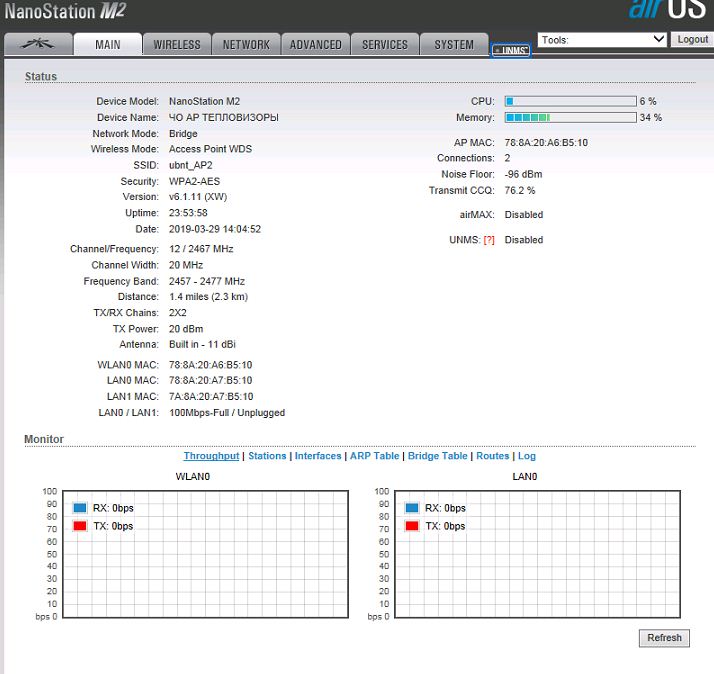Switch to the WIRELESS tab
Viewport: 714px width, 674px height.
tap(177, 44)
